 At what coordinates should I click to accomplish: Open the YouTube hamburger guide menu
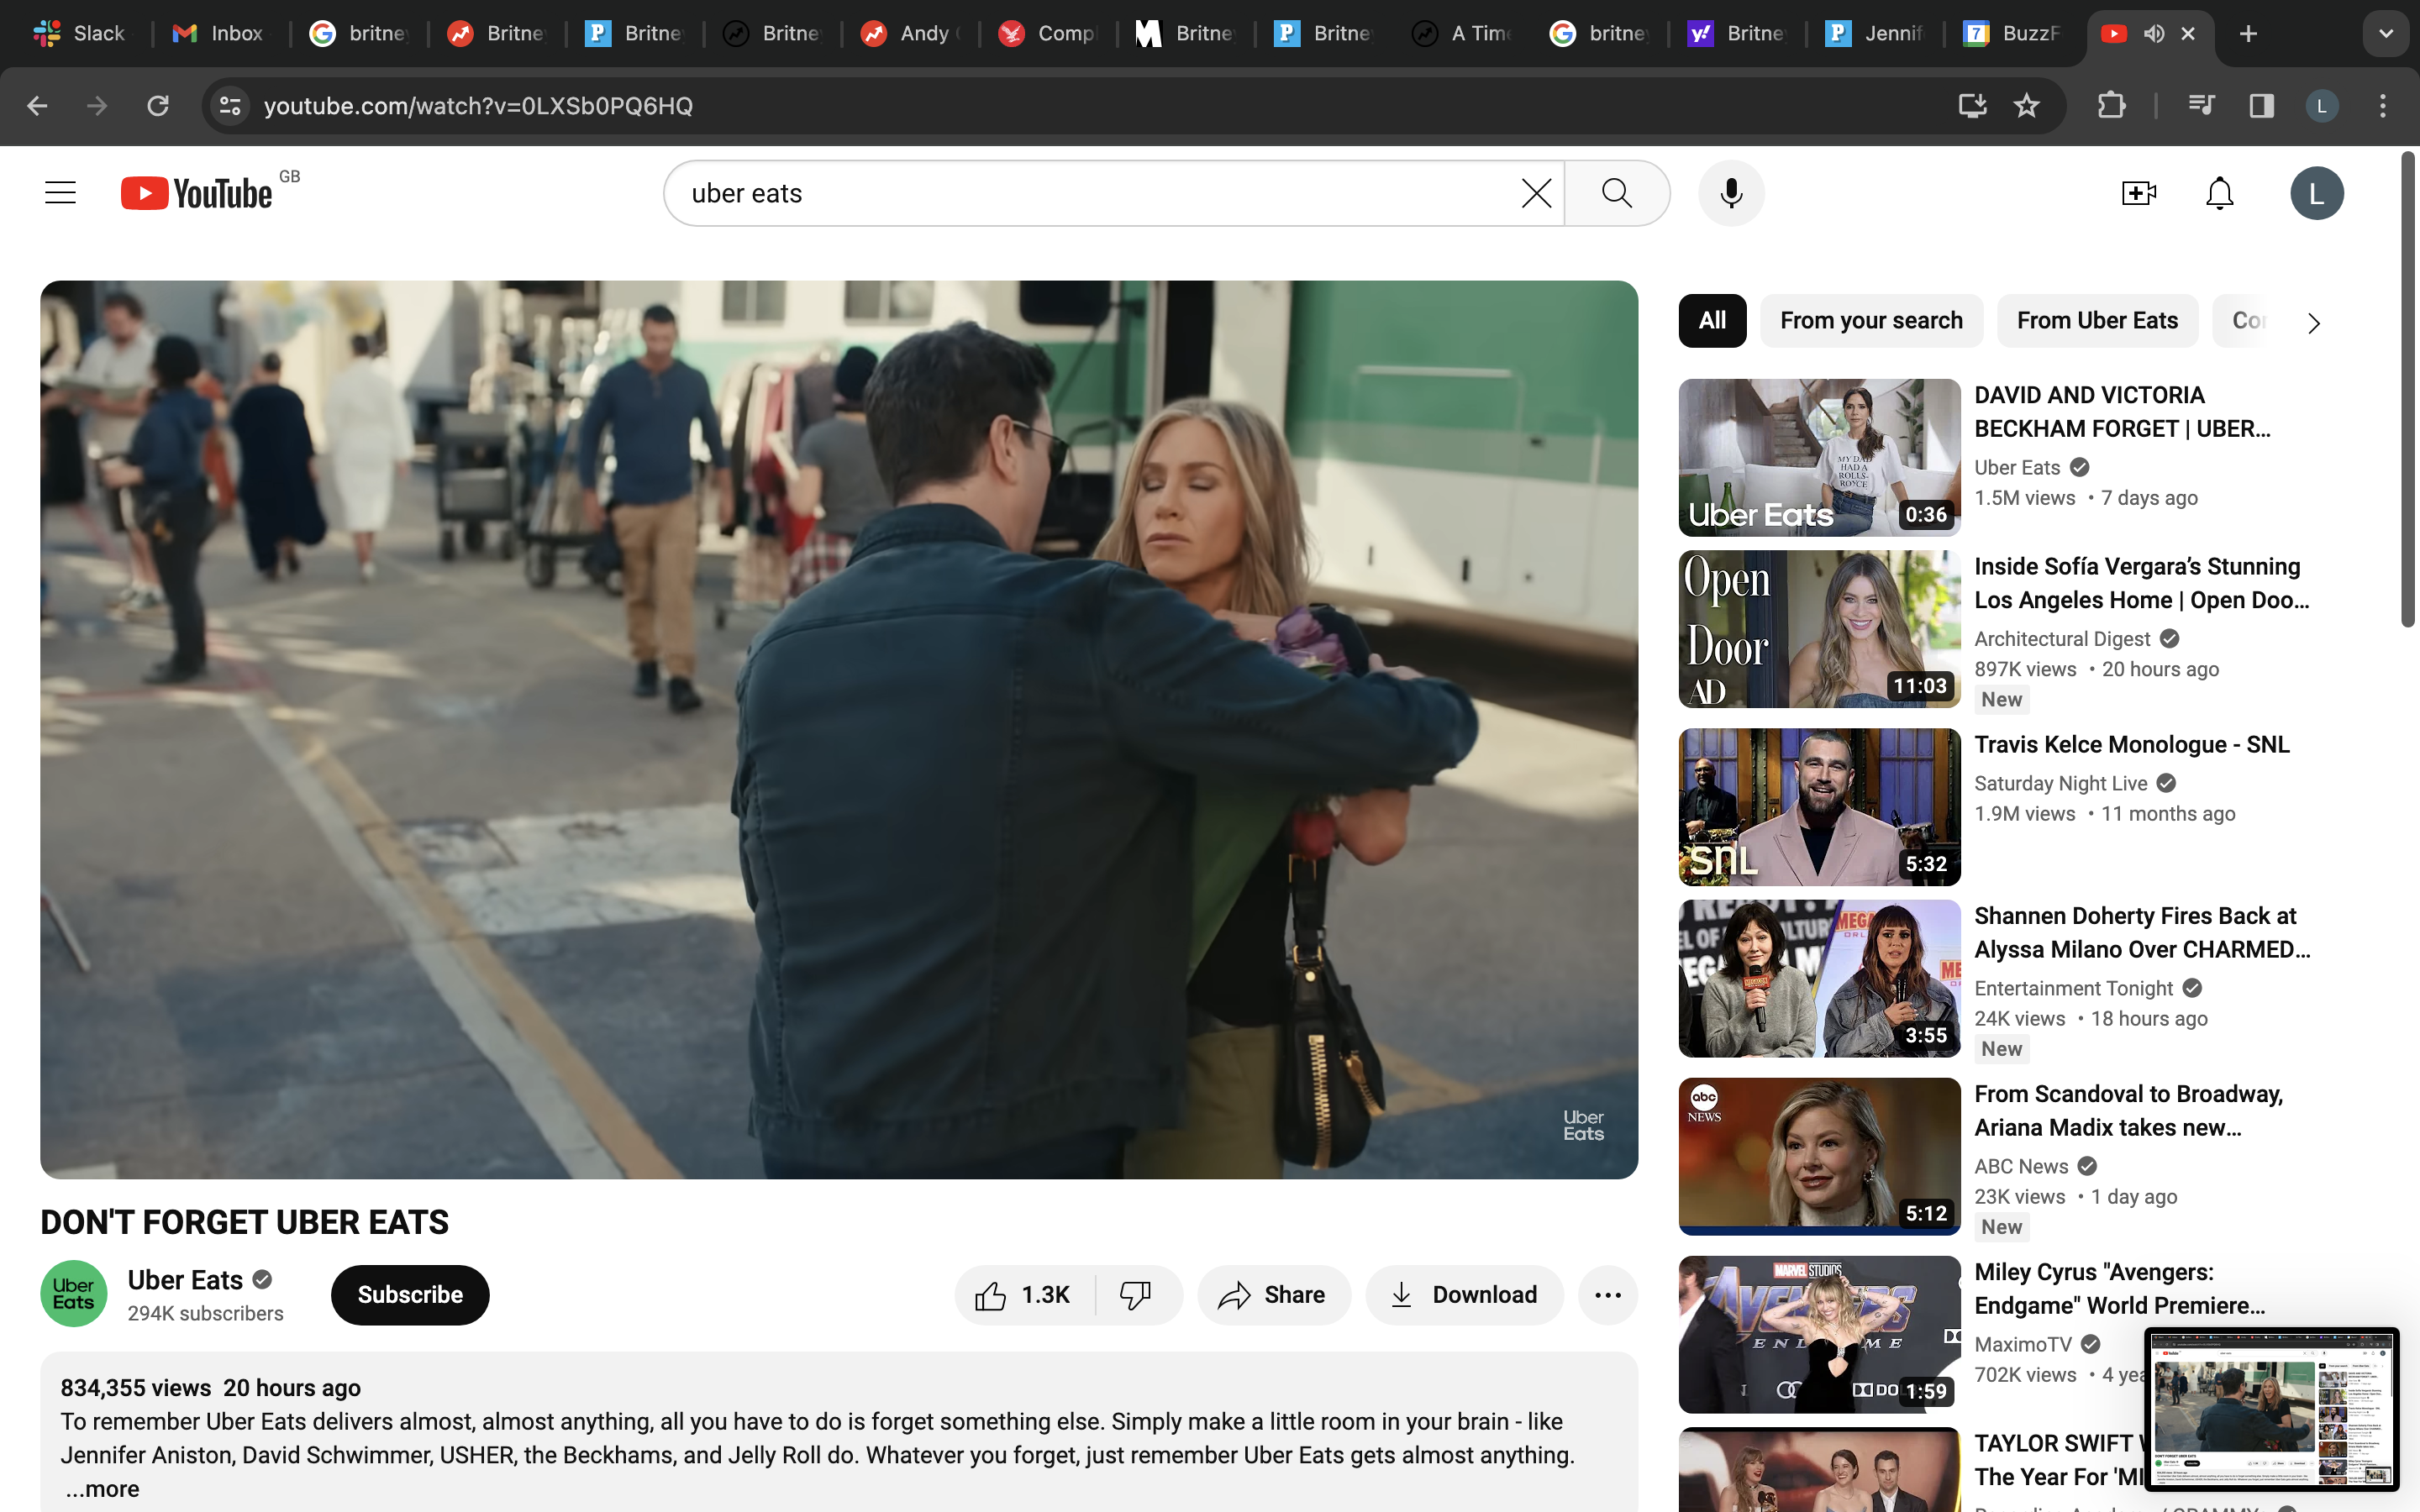[x=60, y=193]
